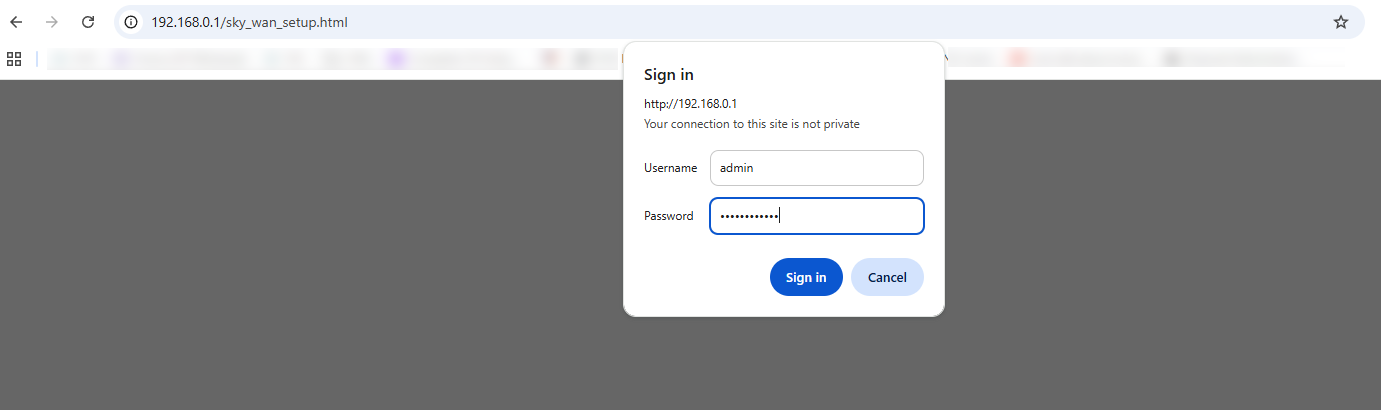
Task: Click the "Sign in" dialog heading
Action: (669, 75)
